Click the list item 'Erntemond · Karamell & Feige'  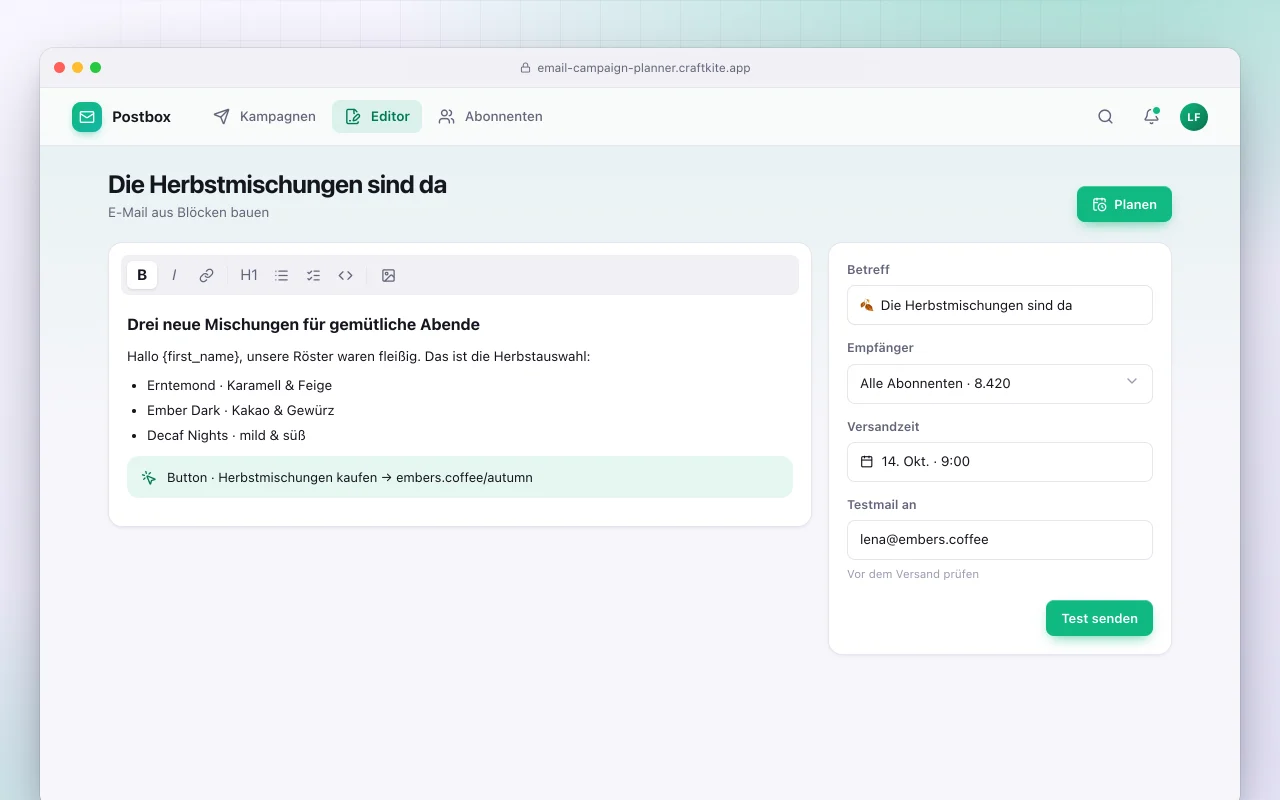click(x=239, y=385)
